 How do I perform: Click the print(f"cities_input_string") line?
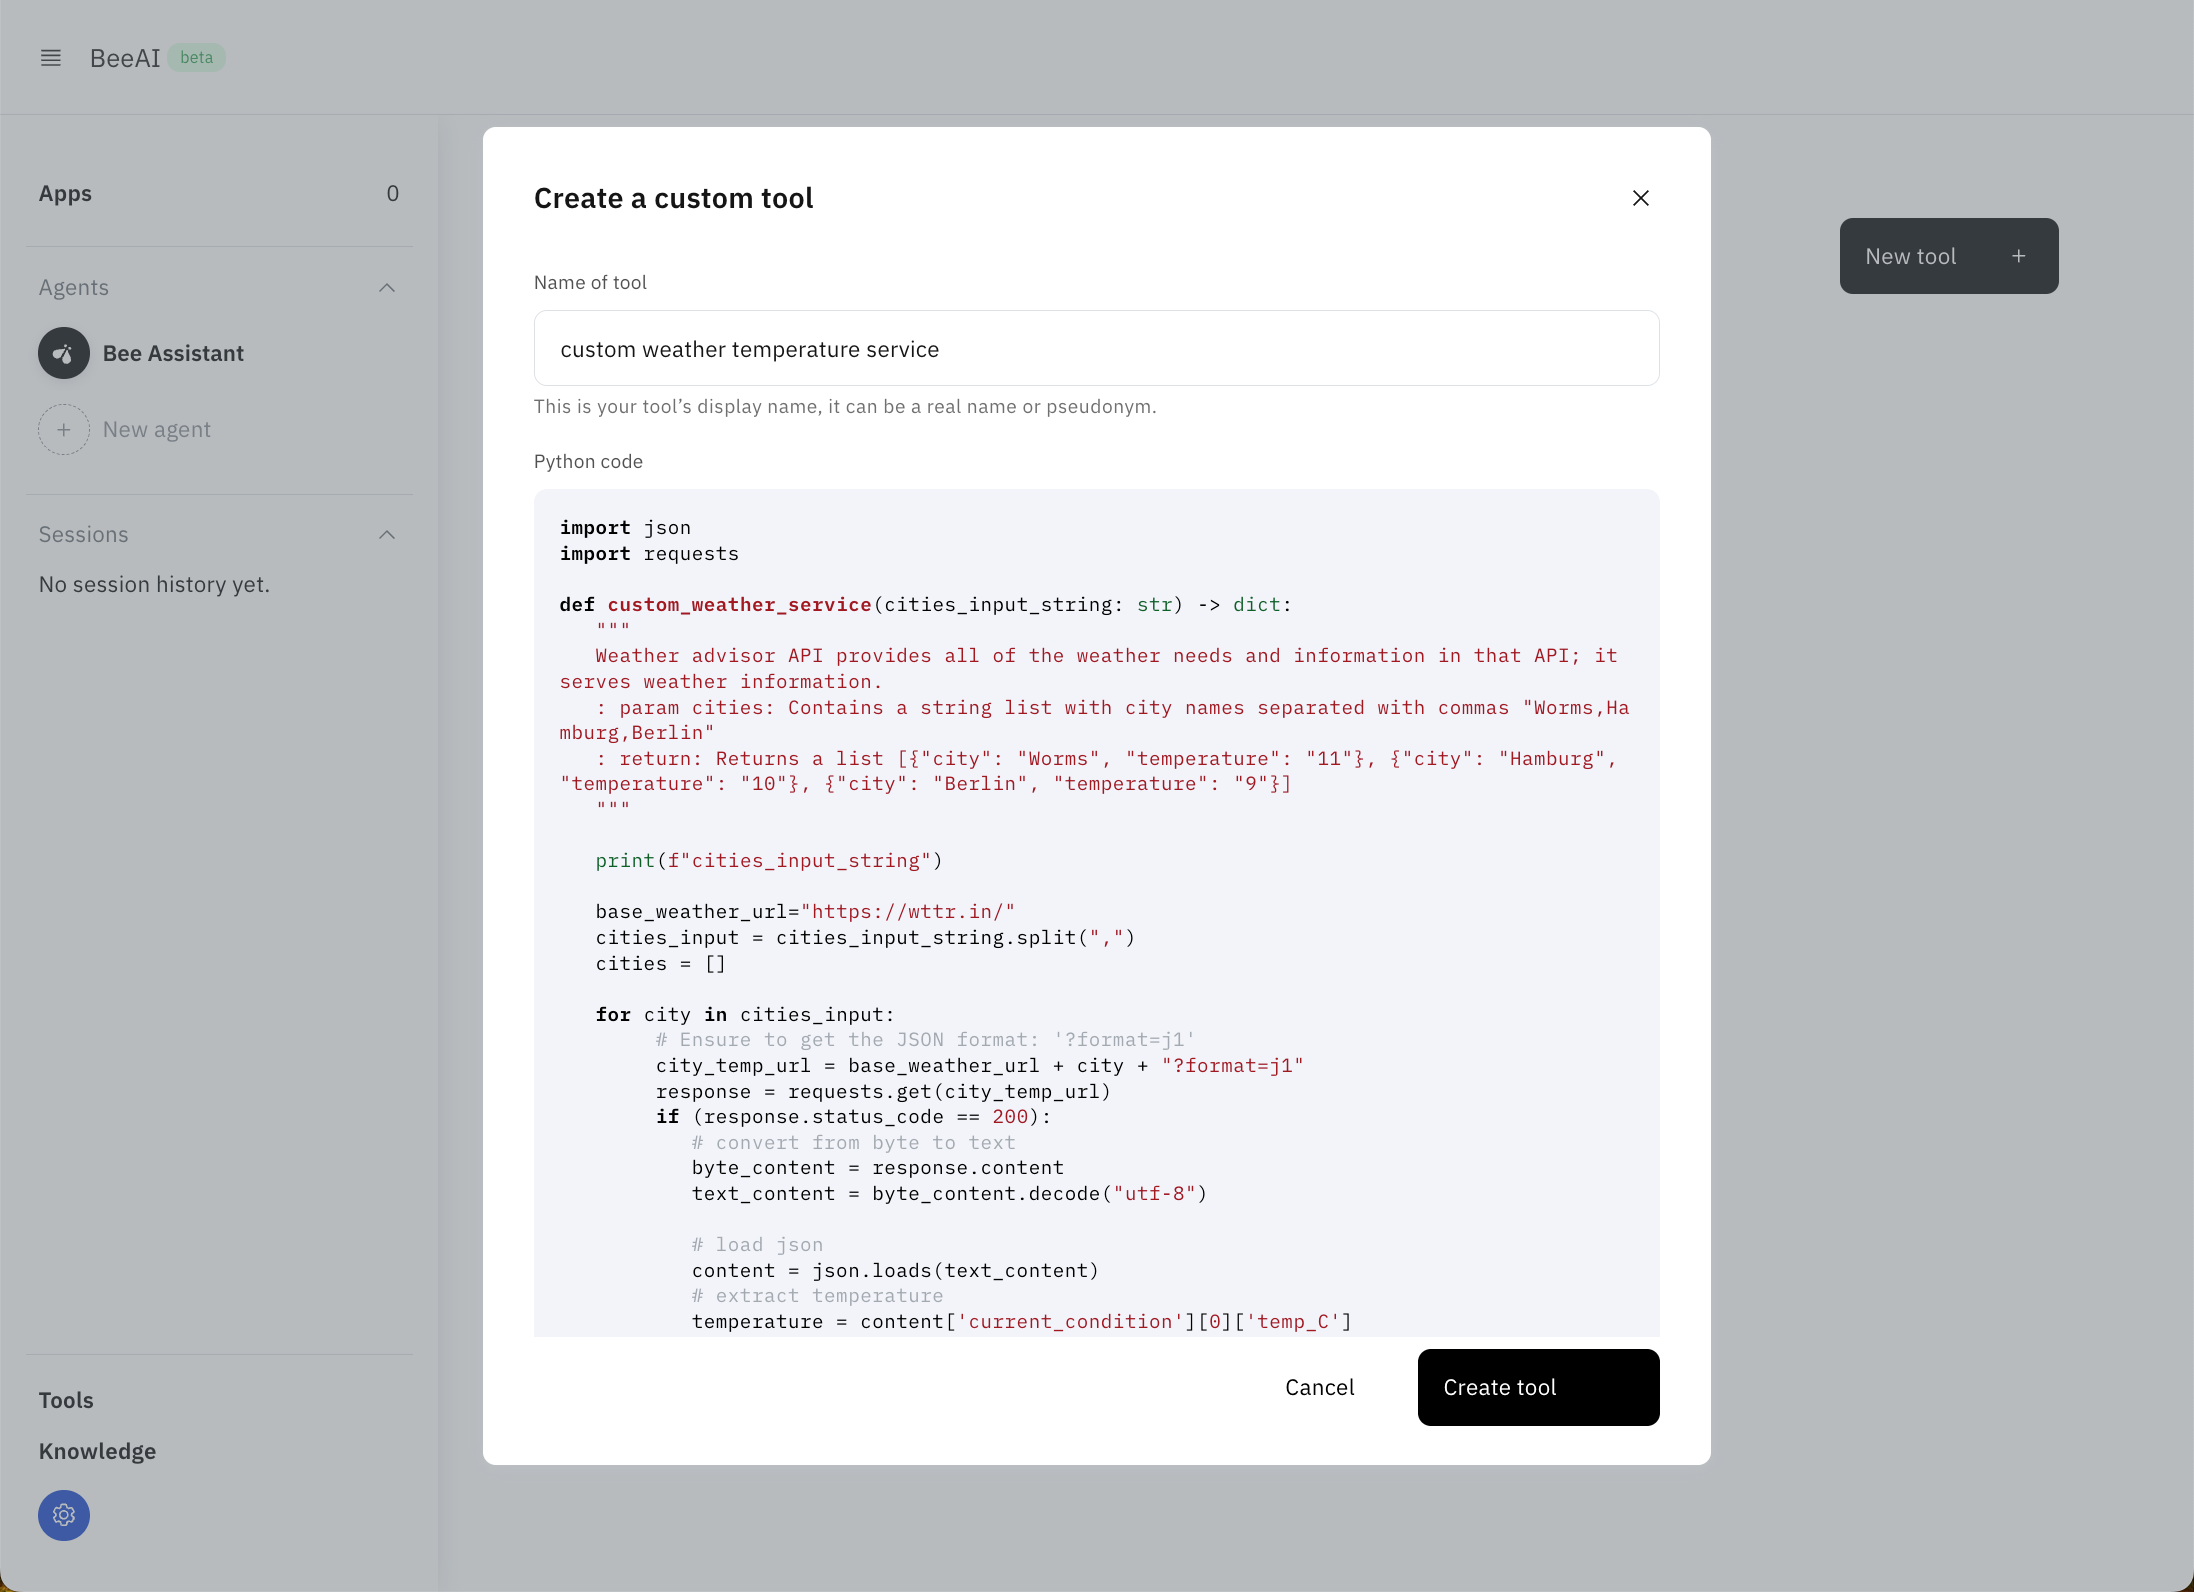click(x=769, y=860)
